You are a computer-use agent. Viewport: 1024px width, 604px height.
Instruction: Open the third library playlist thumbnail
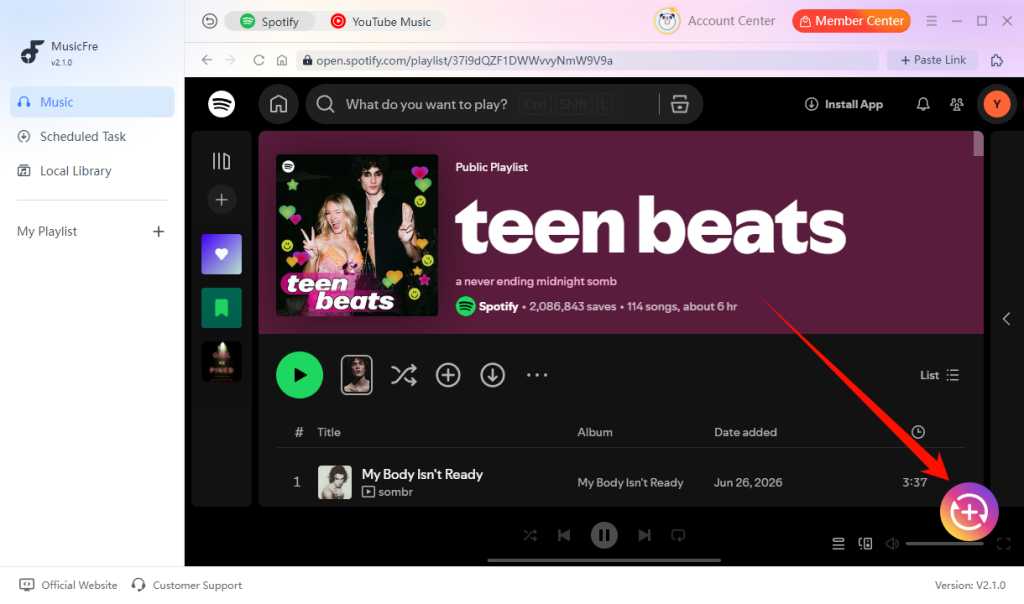[221, 361]
